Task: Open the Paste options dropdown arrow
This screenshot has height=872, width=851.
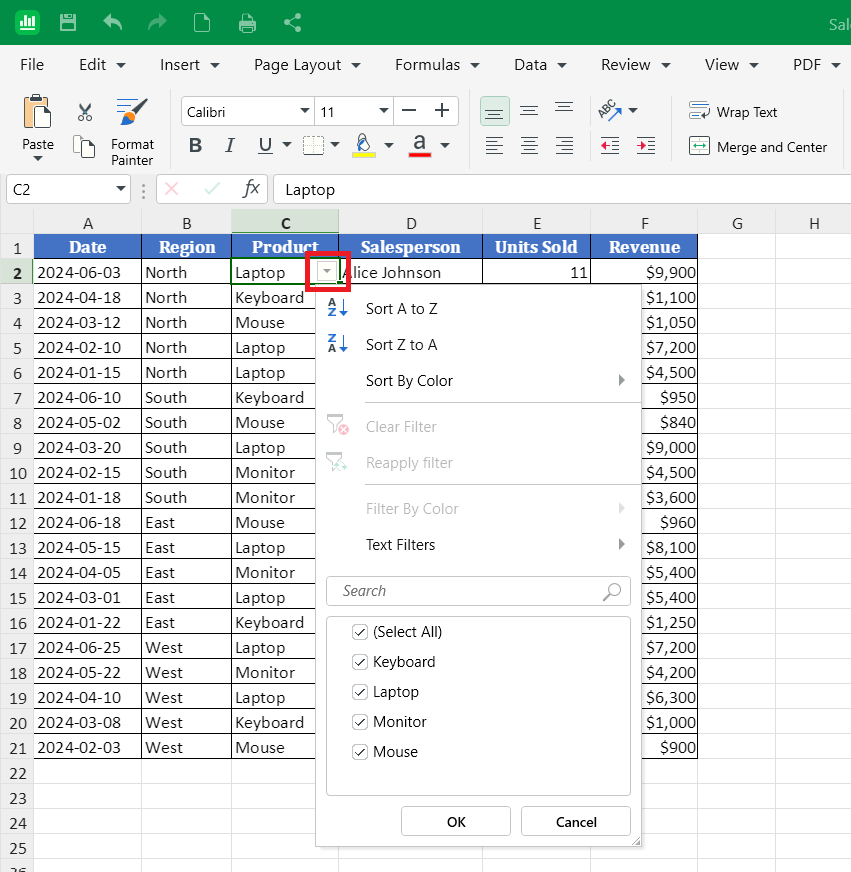Action: [38, 159]
